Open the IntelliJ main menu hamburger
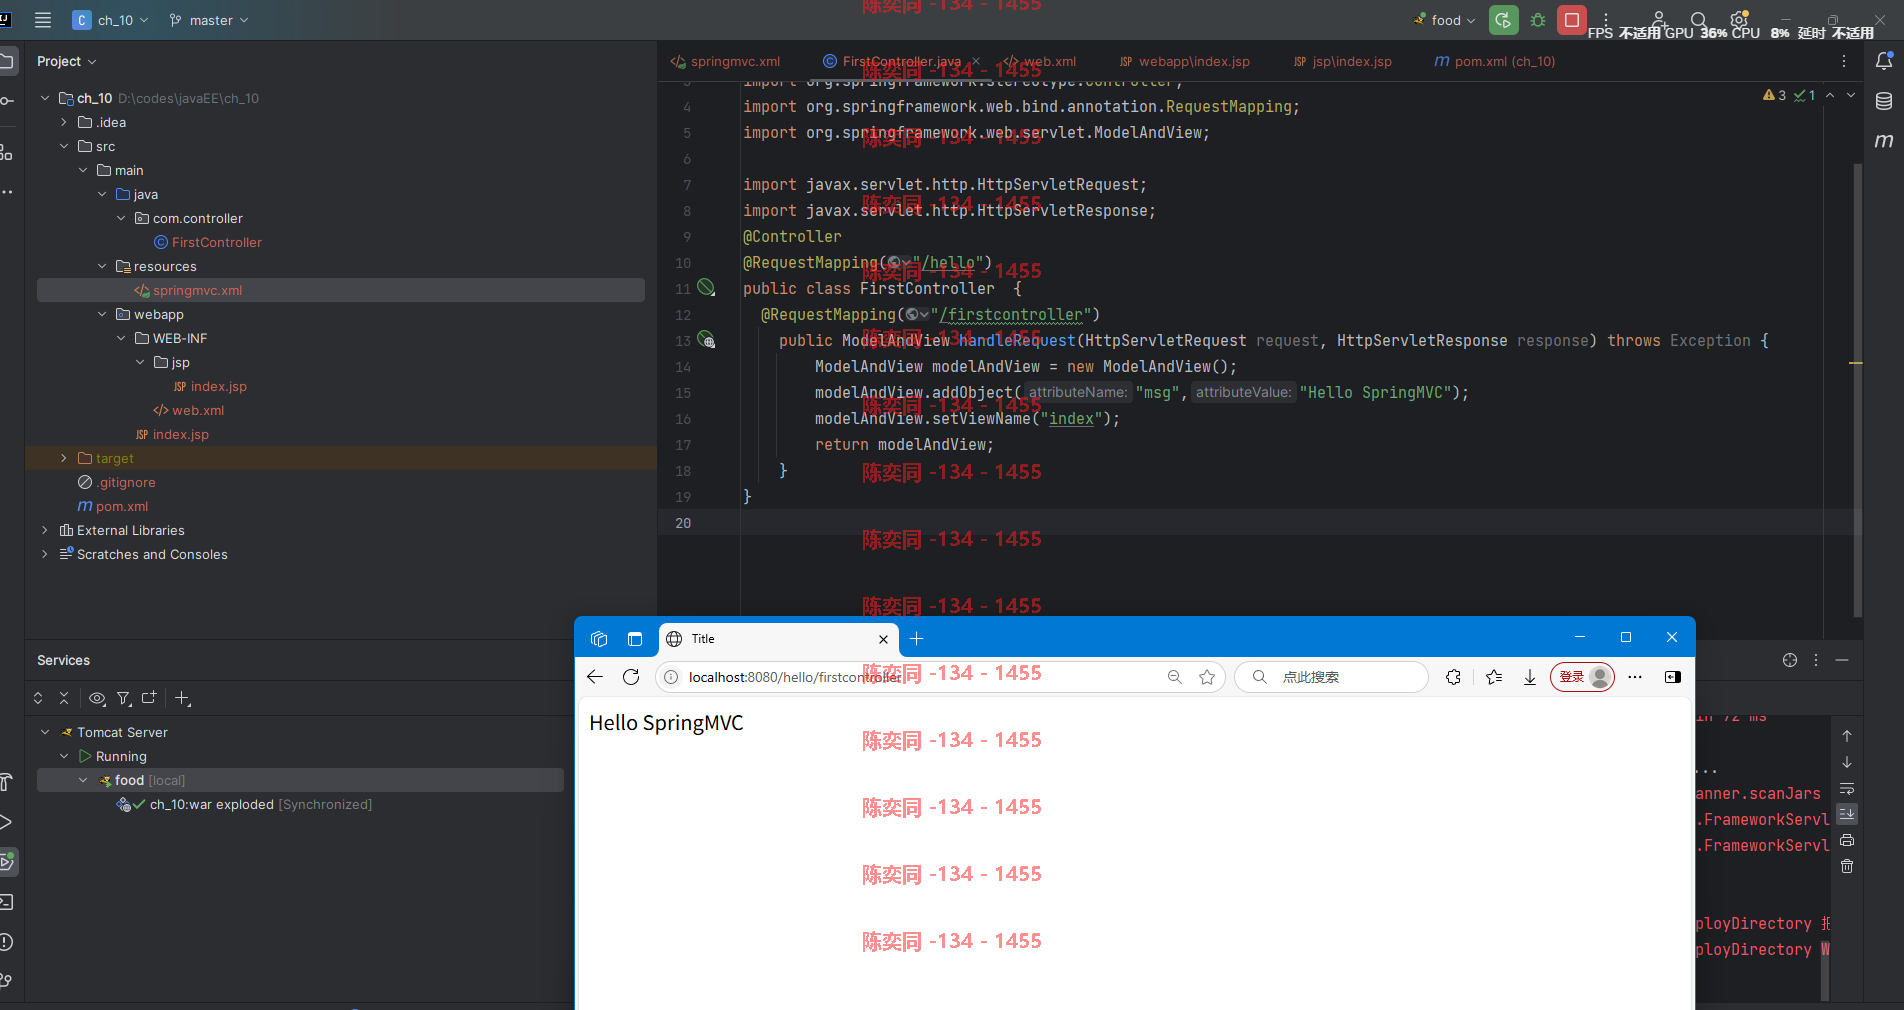This screenshot has height=1010, width=1904. [43, 20]
